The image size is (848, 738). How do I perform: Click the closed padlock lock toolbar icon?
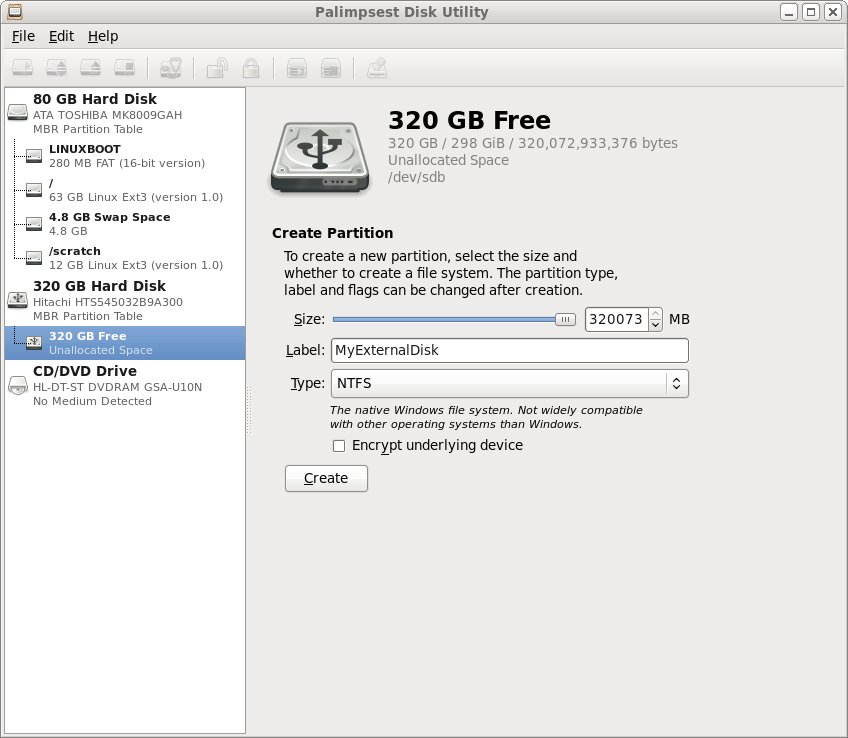252,68
